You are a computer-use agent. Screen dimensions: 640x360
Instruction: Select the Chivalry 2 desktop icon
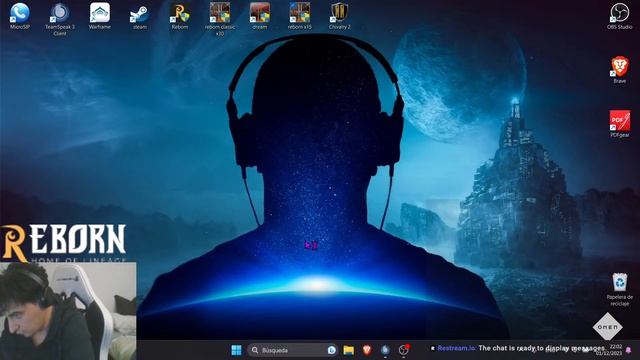[340, 16]
